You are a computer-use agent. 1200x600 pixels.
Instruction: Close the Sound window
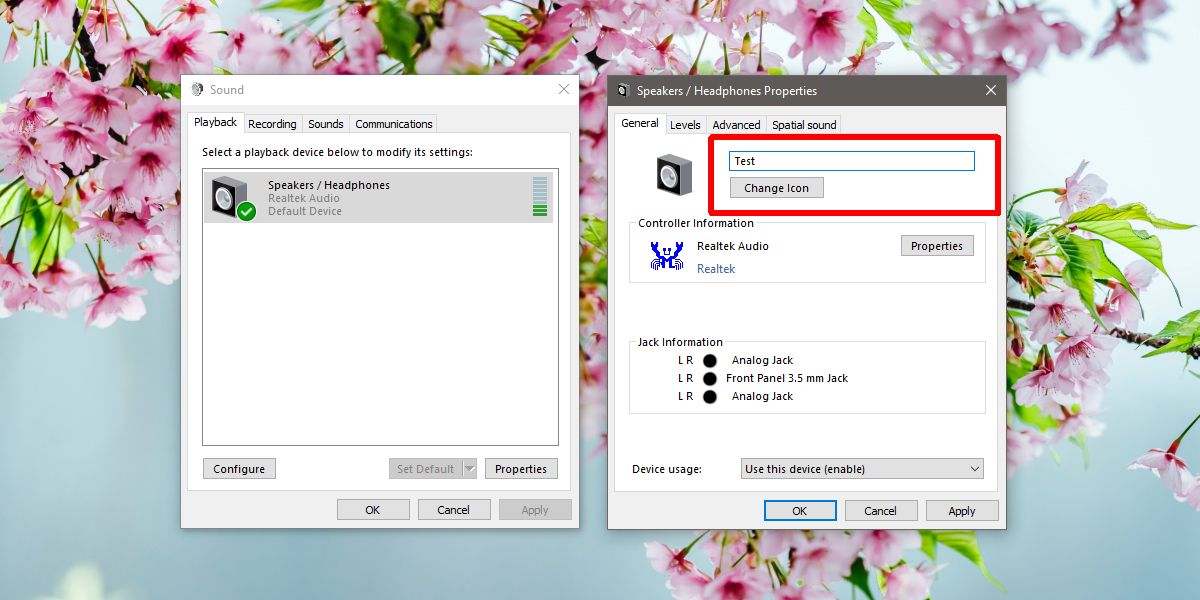564,89
